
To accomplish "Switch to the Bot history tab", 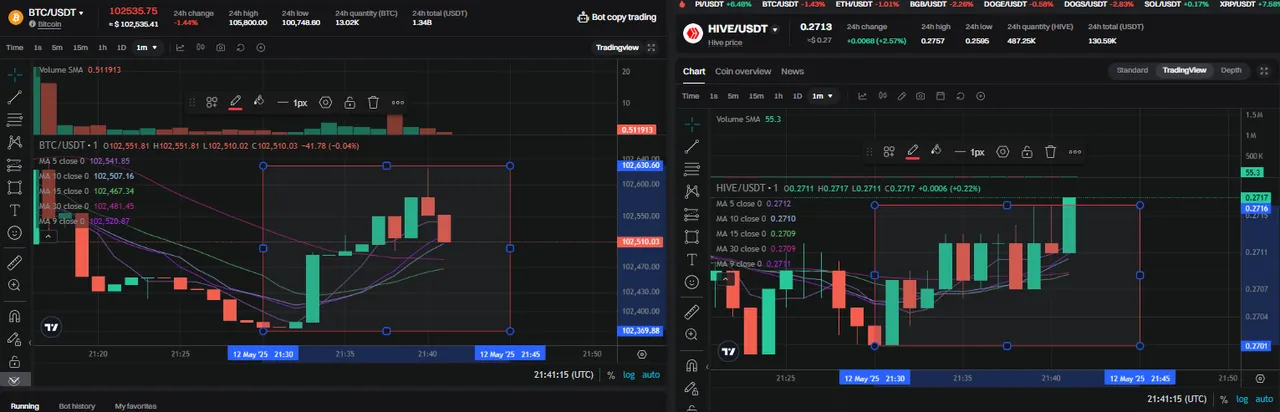I will click(x=77, y=406).
